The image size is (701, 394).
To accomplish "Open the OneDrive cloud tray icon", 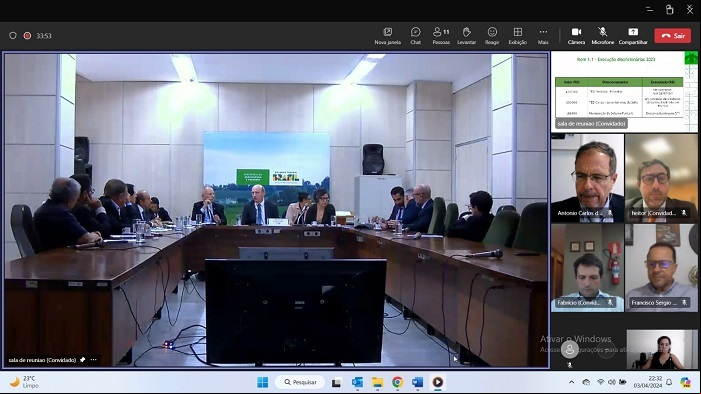I will pos(586,382).
